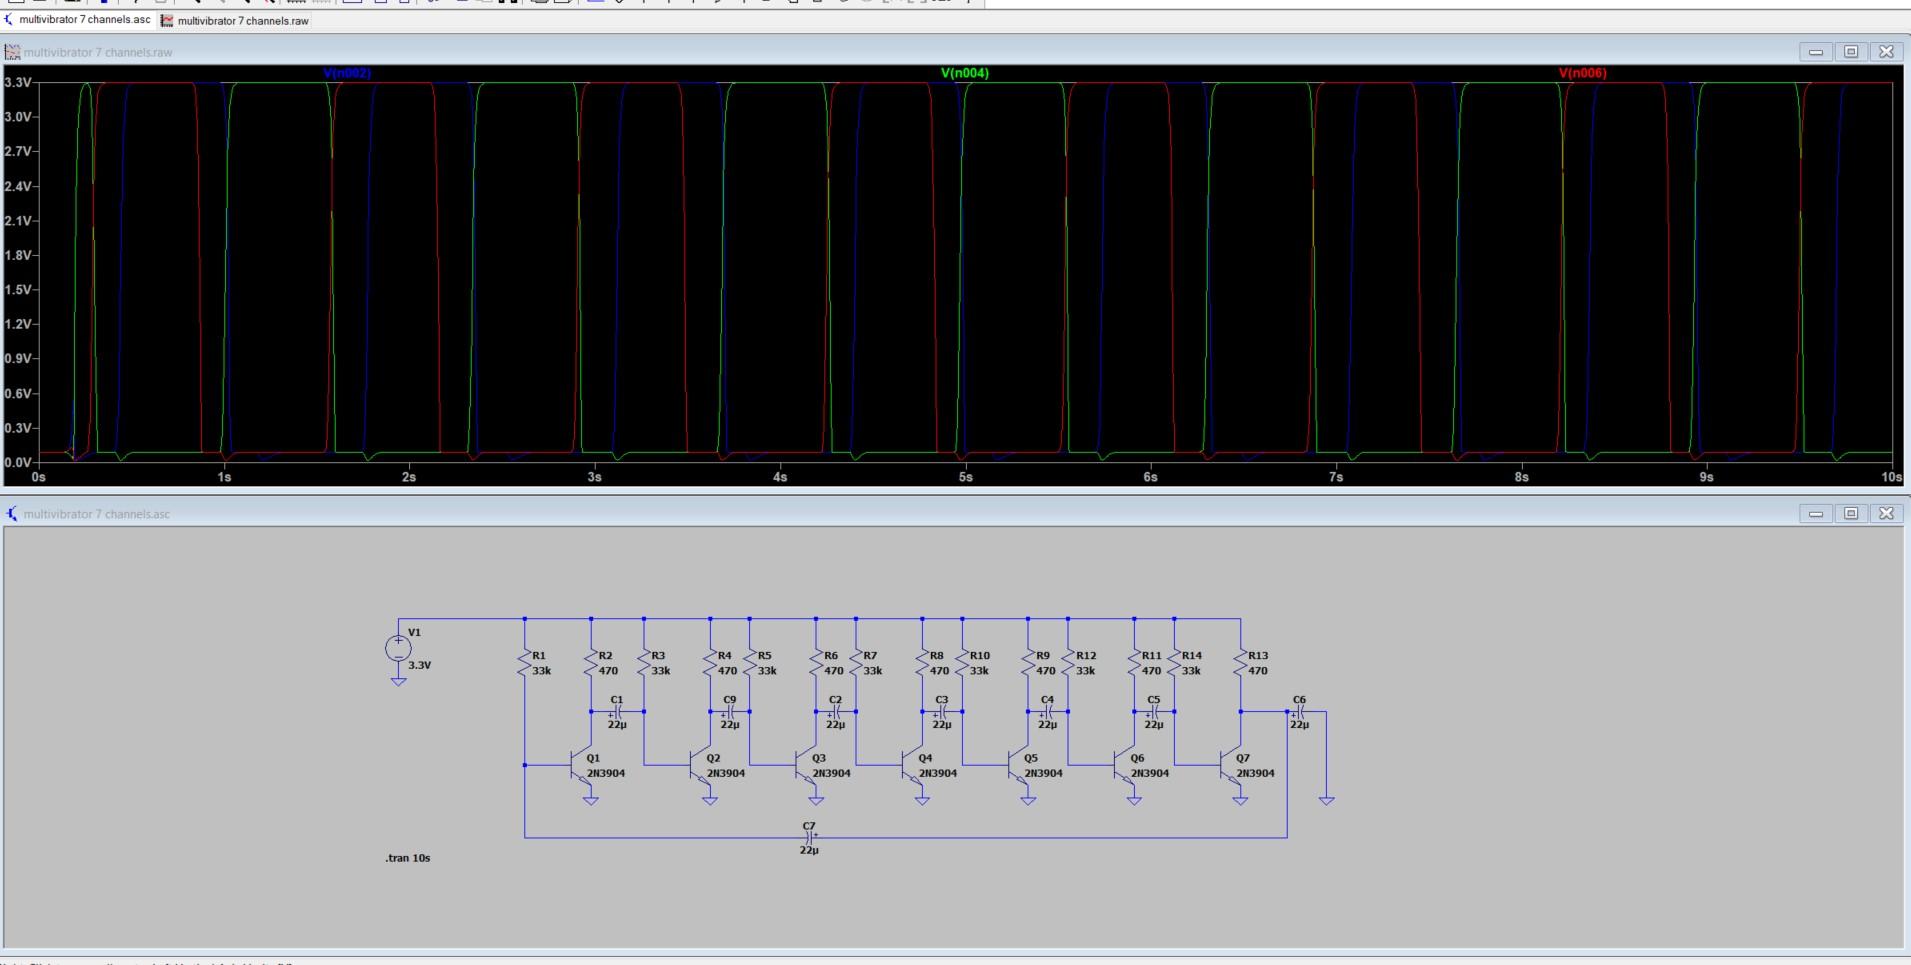Select transistor Q5 (2N3904)

tap(1018, 766)
